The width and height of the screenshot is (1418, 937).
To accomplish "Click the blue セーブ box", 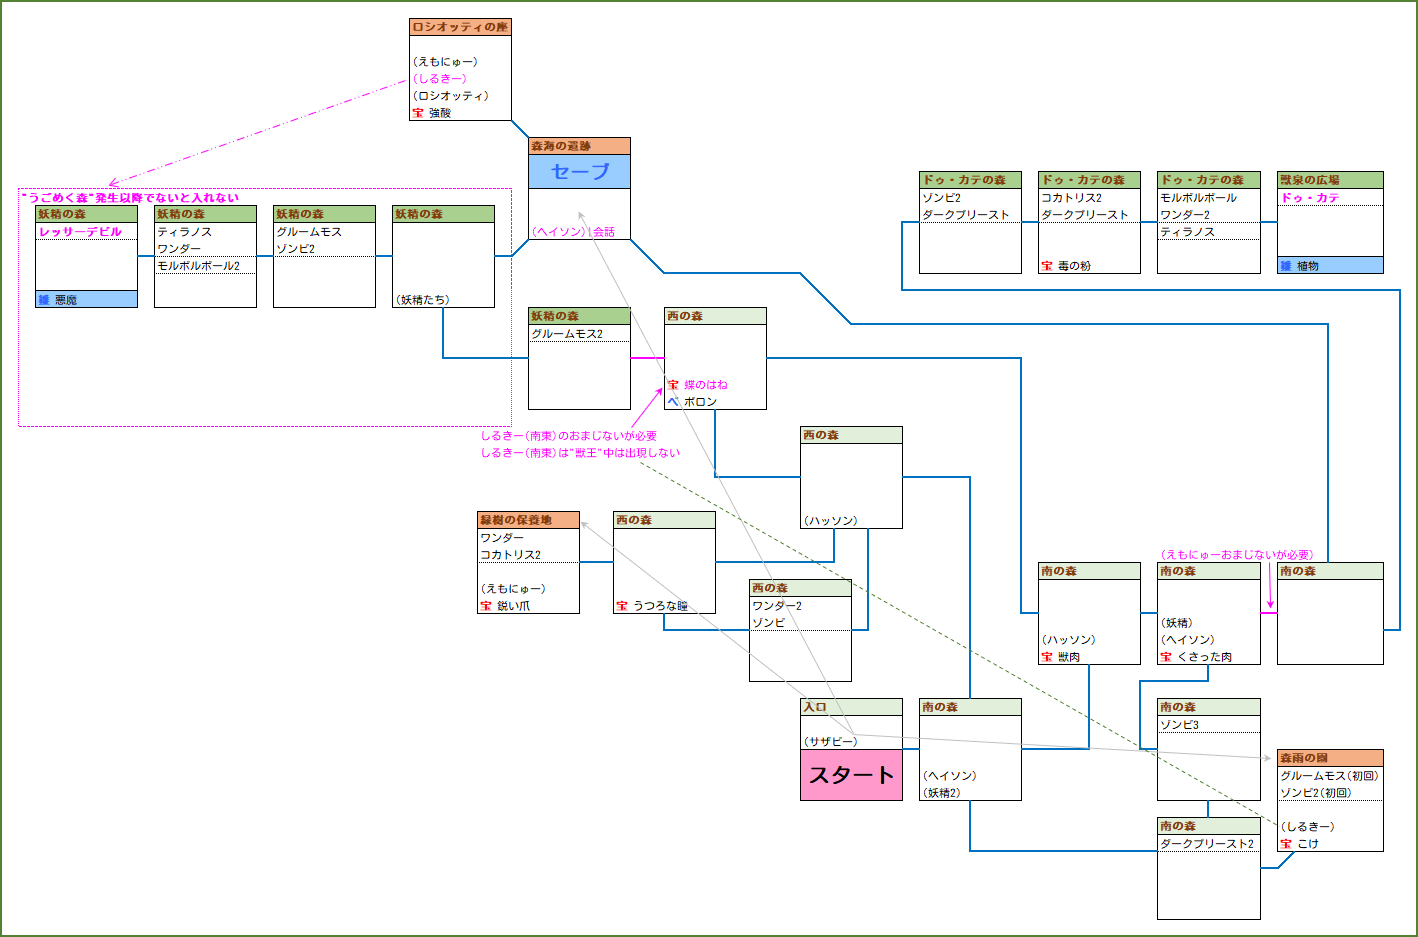I will [580, 172].
